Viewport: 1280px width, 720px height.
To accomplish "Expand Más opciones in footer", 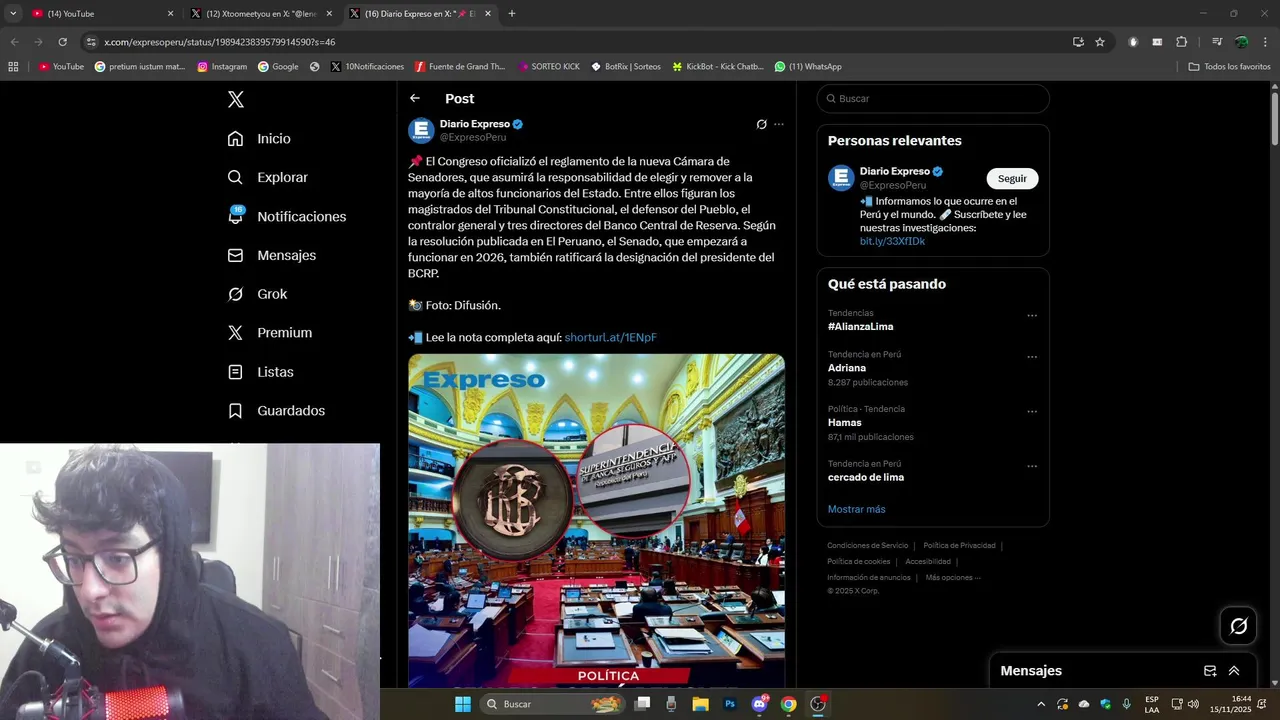I will [x=953, y=578].
